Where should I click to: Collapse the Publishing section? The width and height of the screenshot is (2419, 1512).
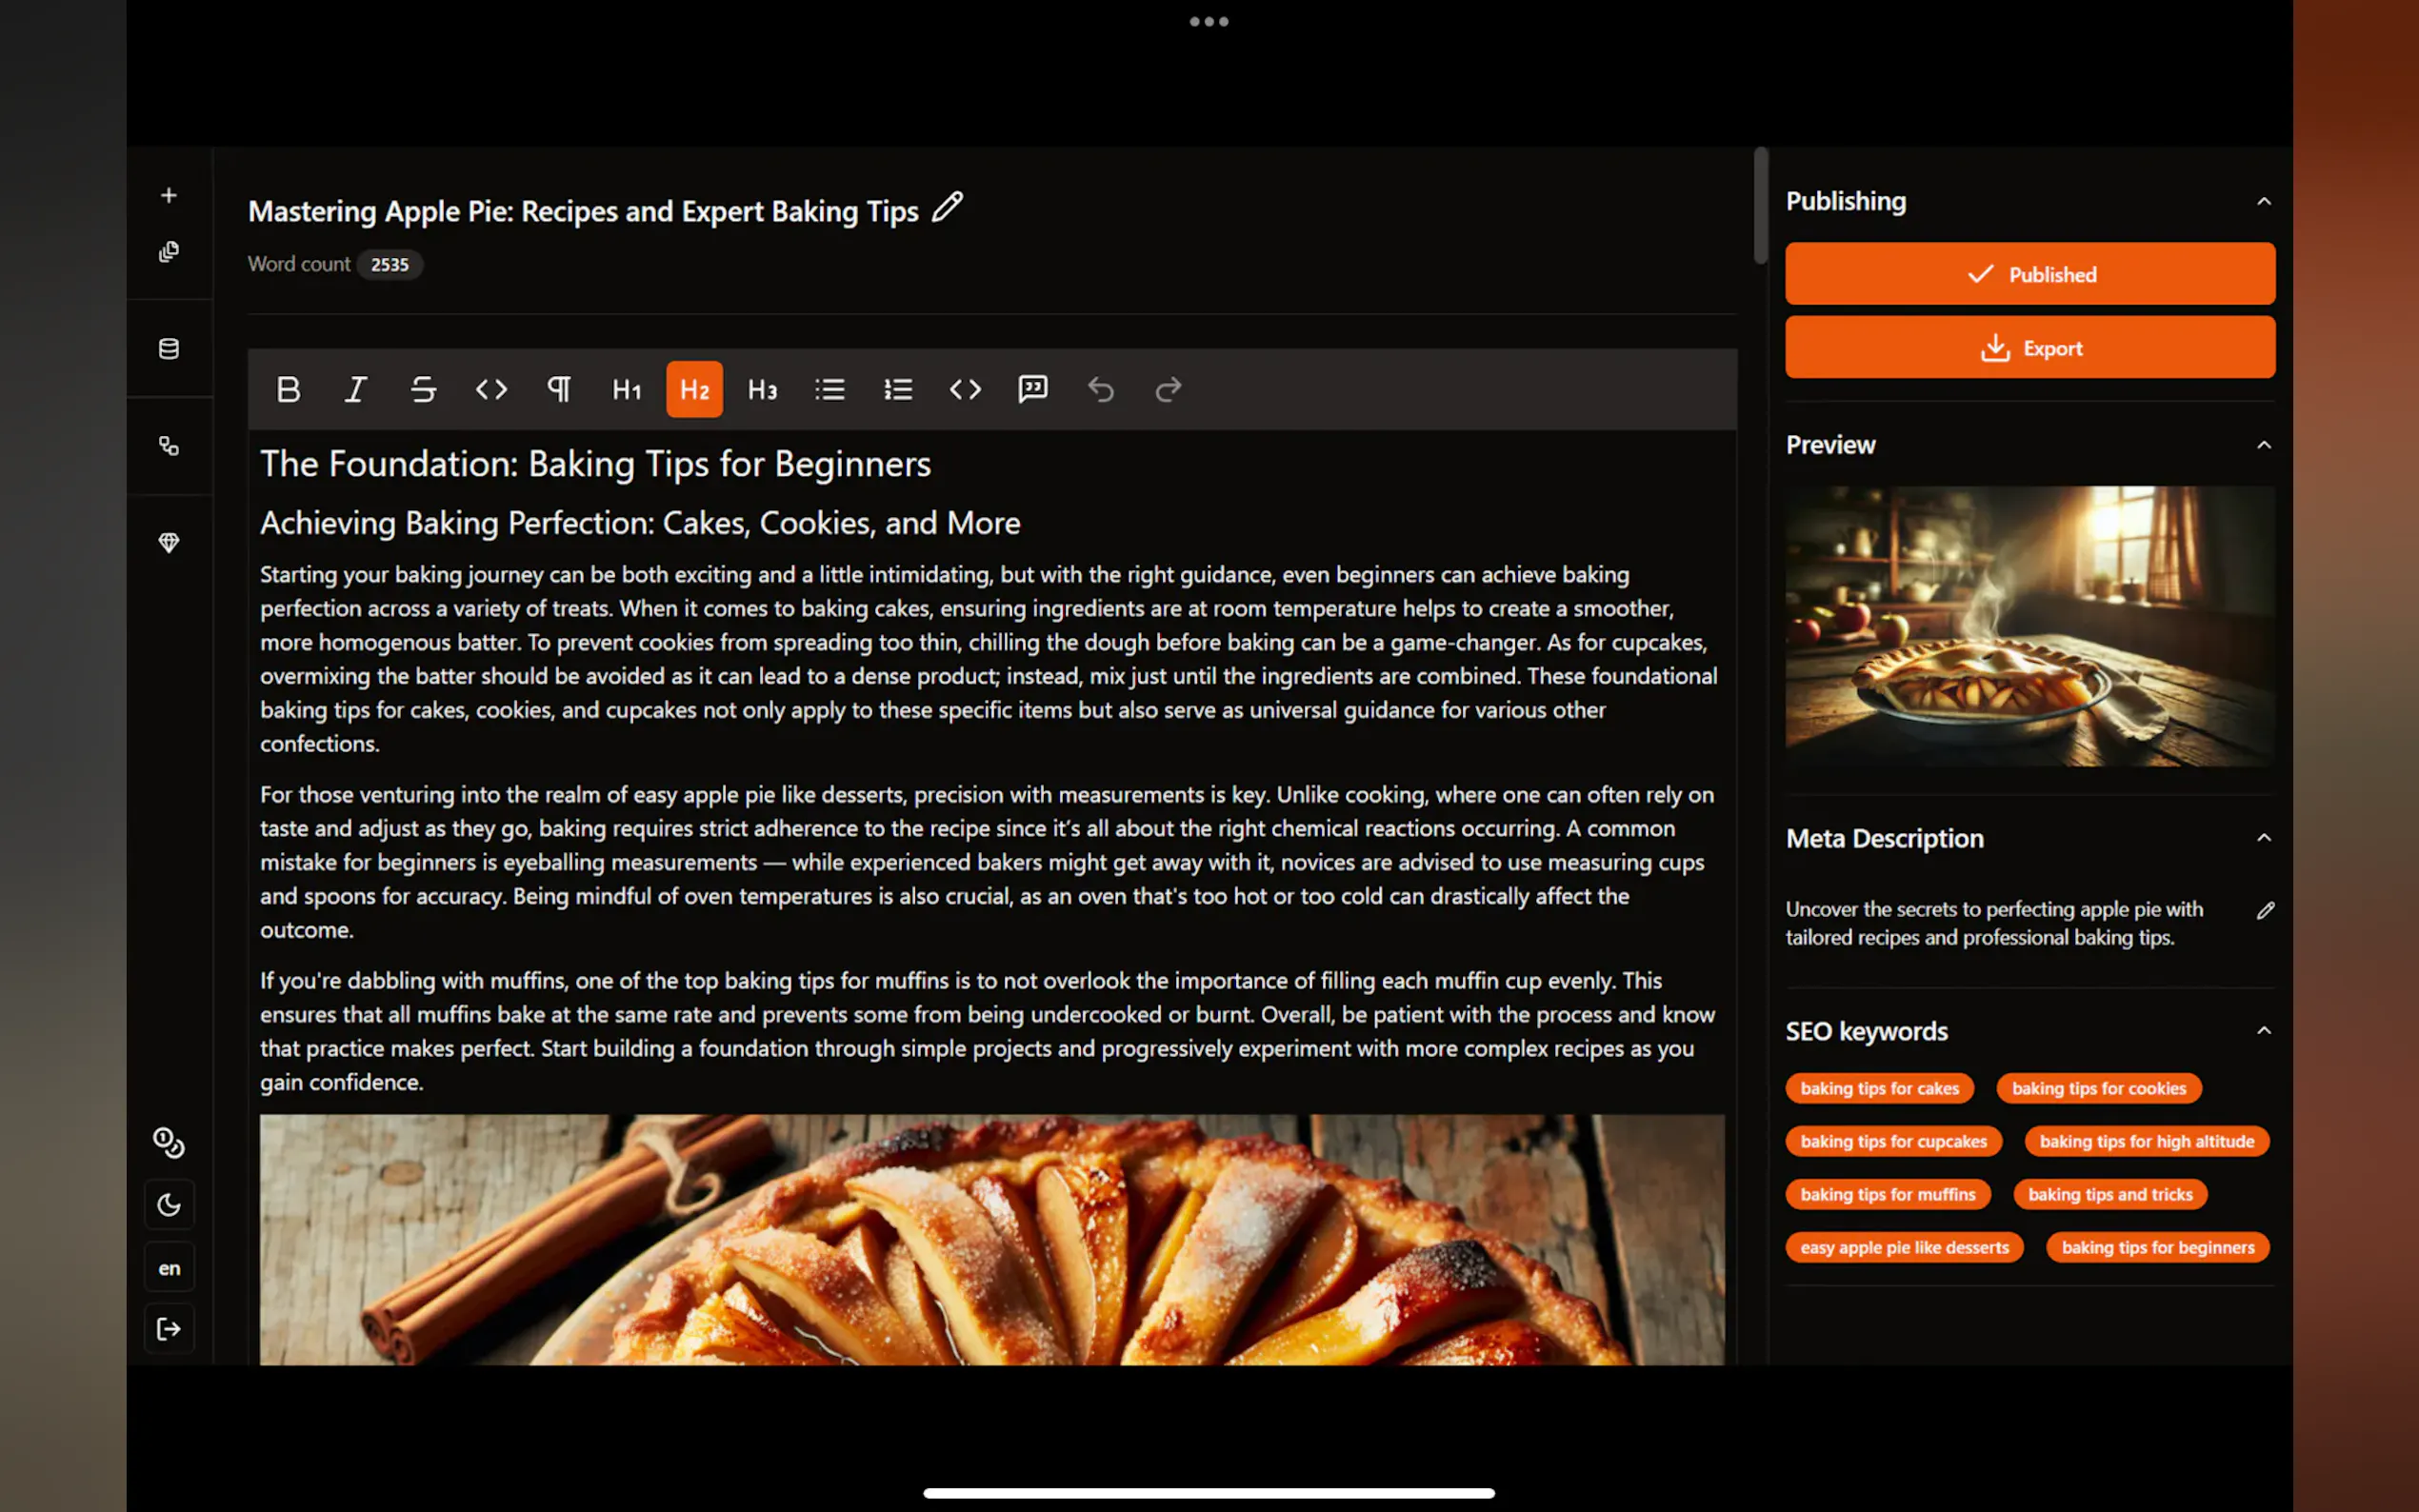[2263, 202]
